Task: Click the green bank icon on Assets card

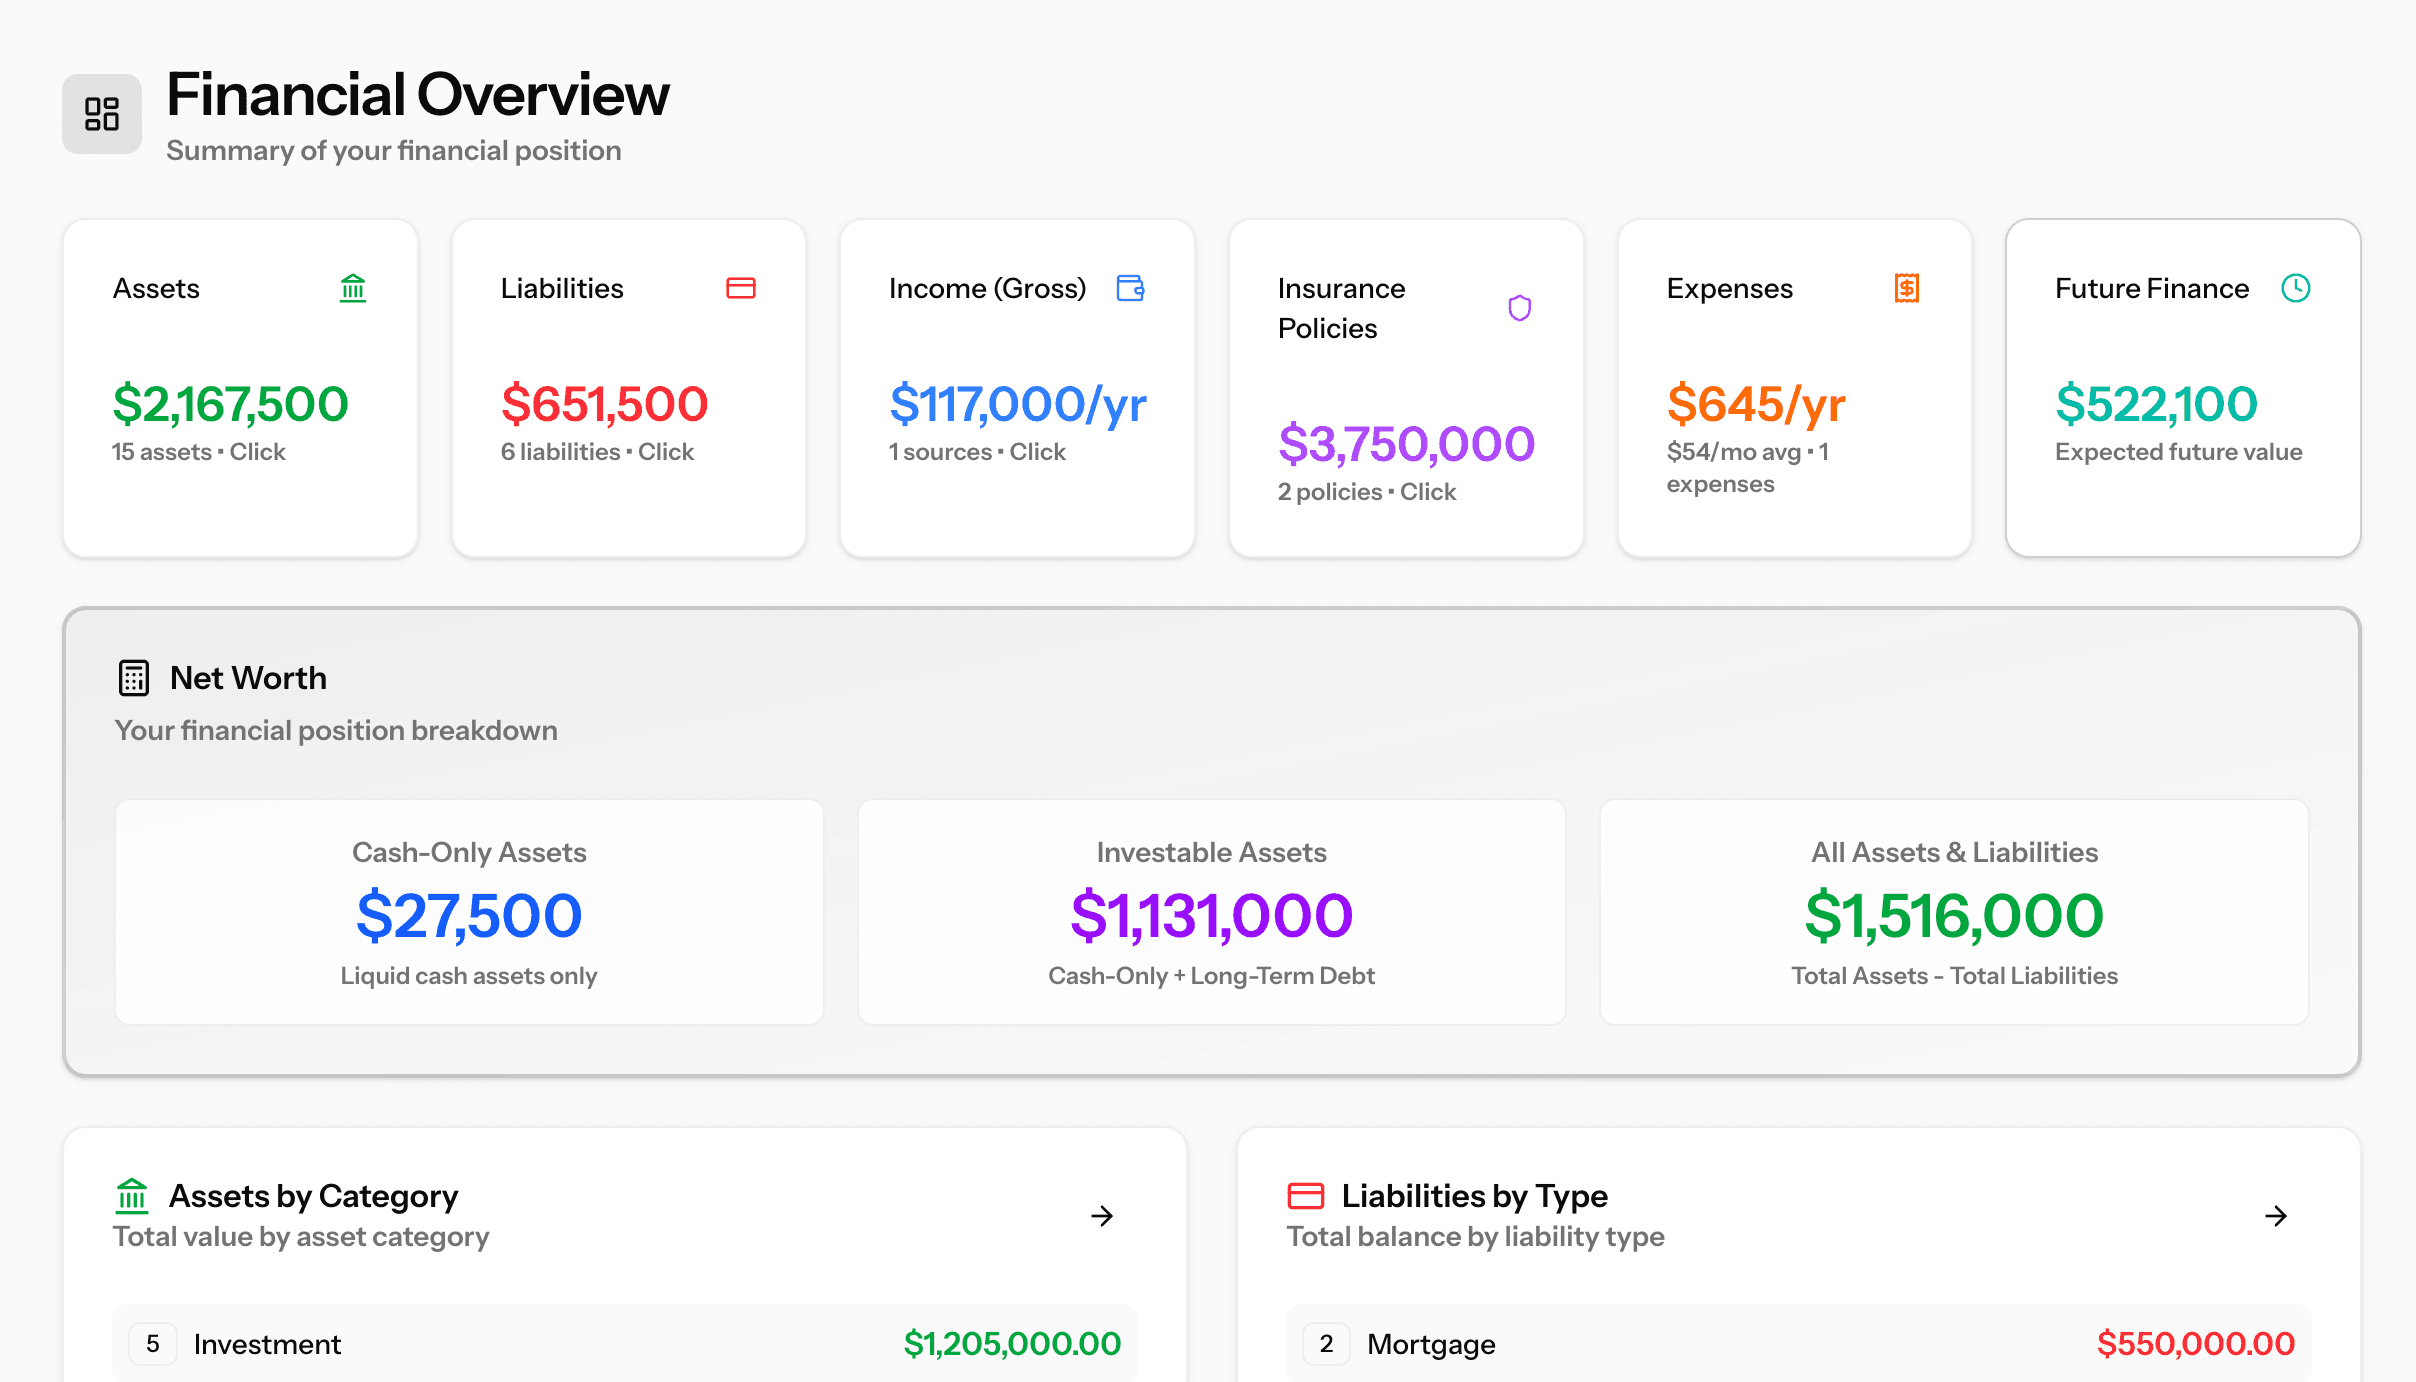Action: [x=354, y=288]
